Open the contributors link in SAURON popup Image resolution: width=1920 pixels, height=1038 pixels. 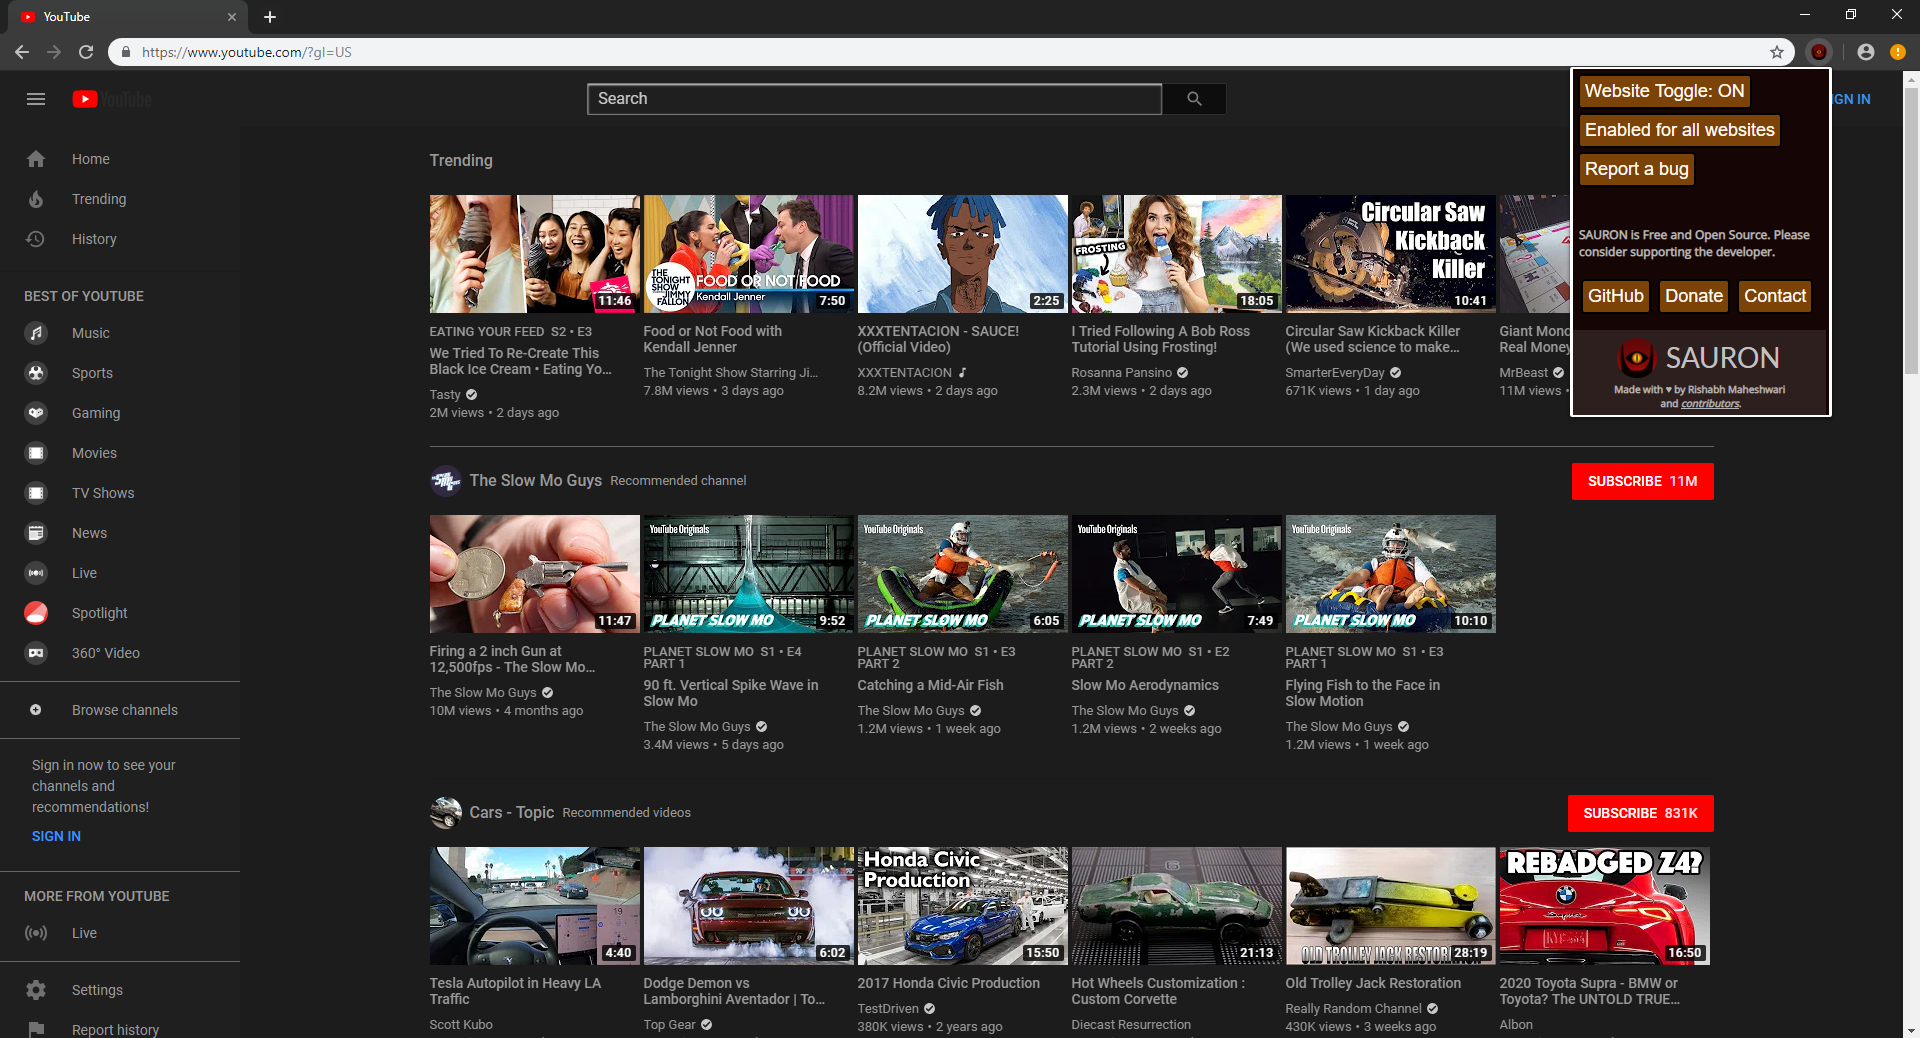[x=1710, y=404]
